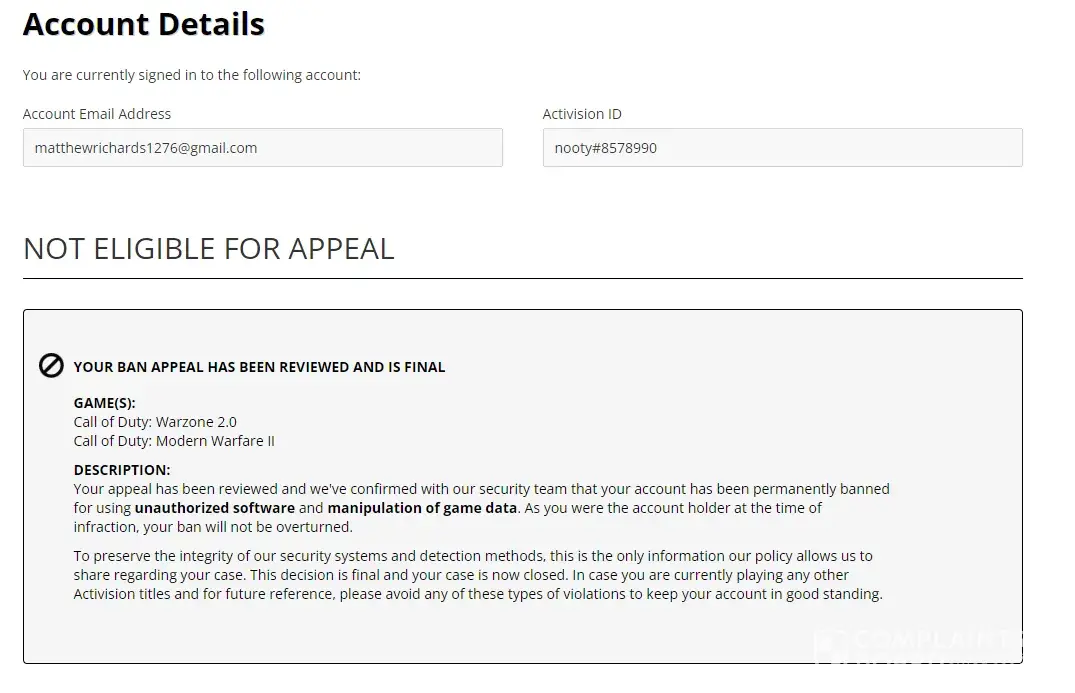Screen dimensions: 1075x693
Task: Click Call of Duty: Modern Warfare II text
Action: click(174, 441)
